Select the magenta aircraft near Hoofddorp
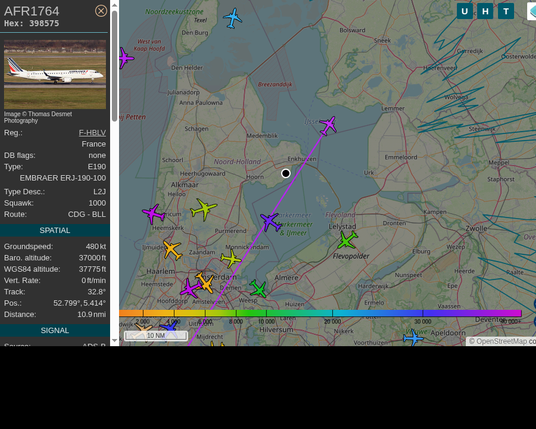The image size is (536, 429). [x=190, y=288]
